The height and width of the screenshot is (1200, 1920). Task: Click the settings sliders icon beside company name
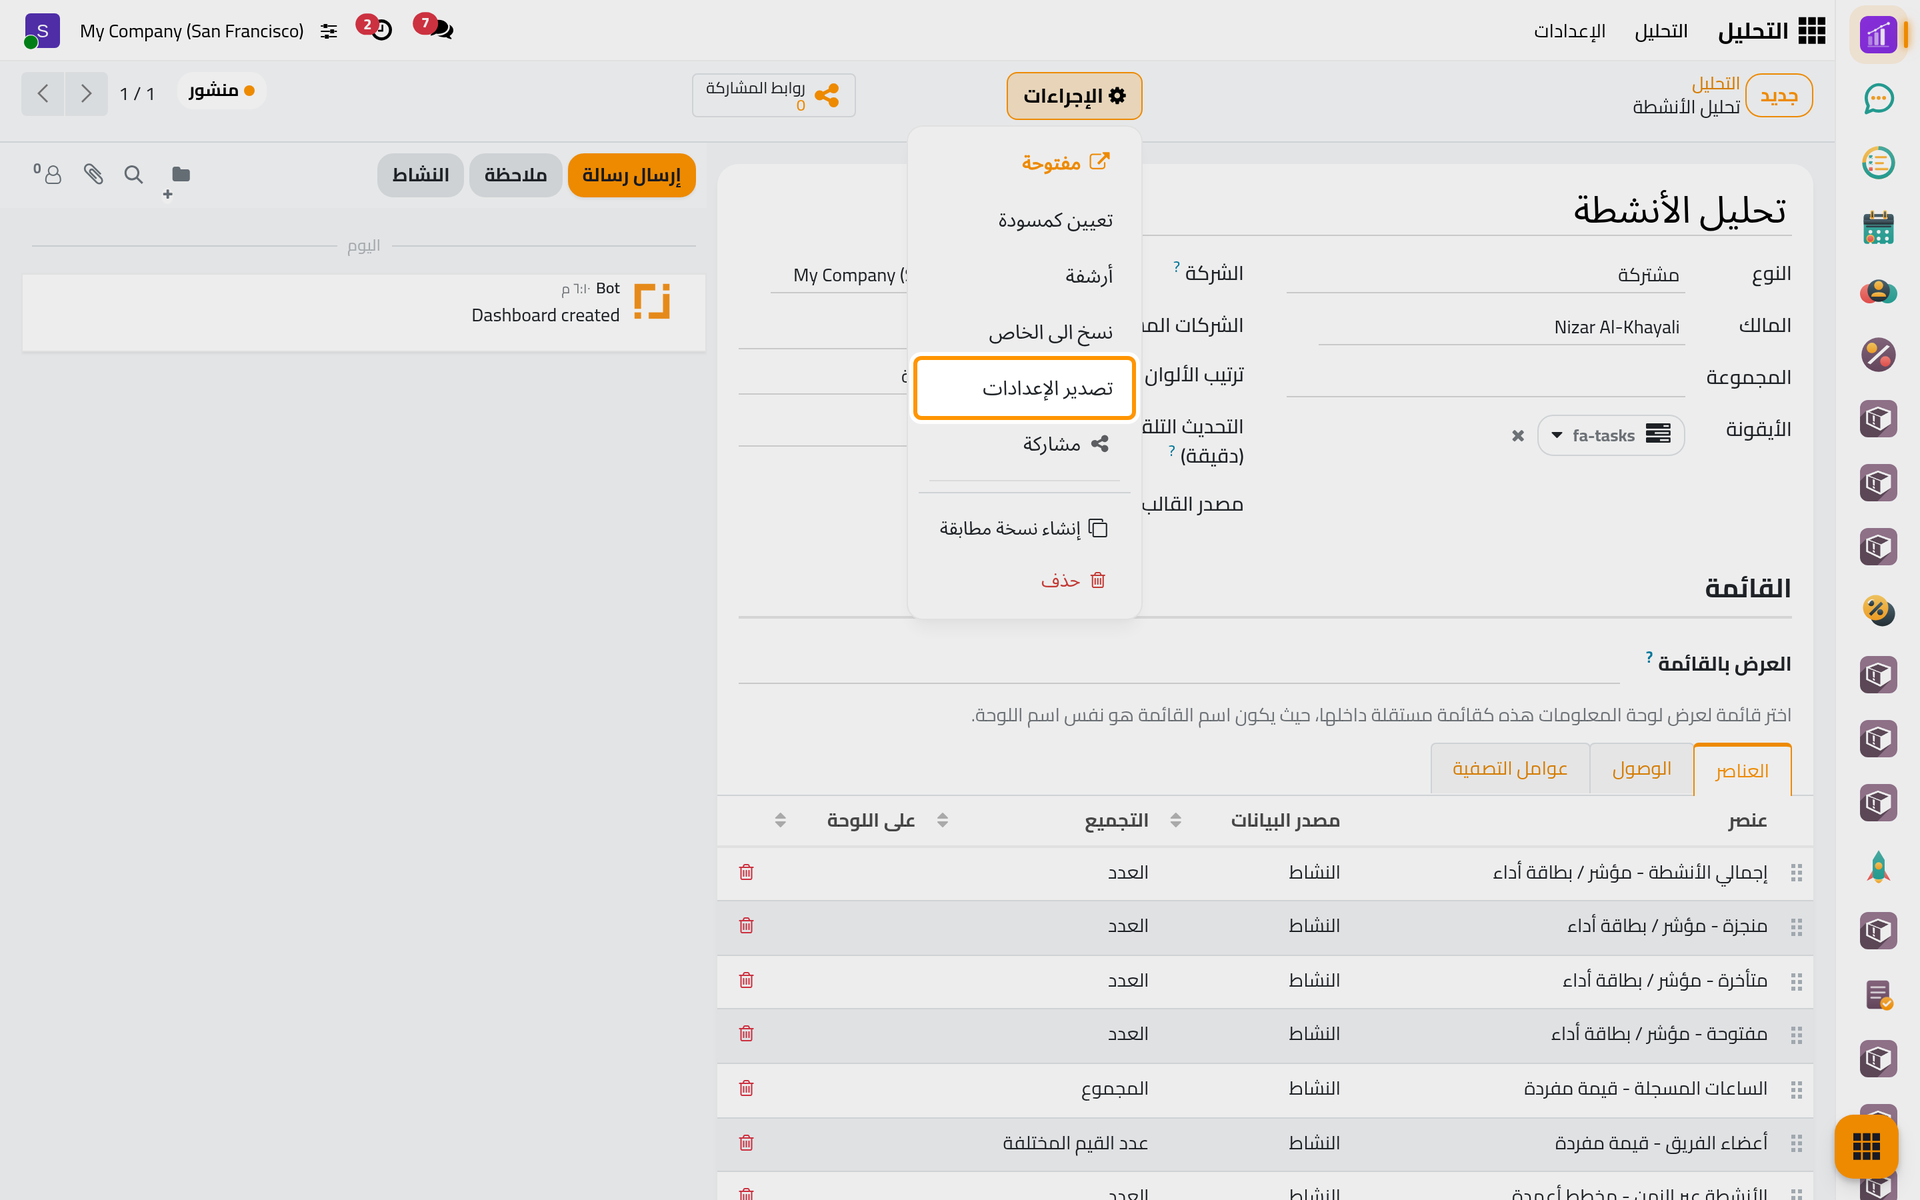tap(328, 31)
